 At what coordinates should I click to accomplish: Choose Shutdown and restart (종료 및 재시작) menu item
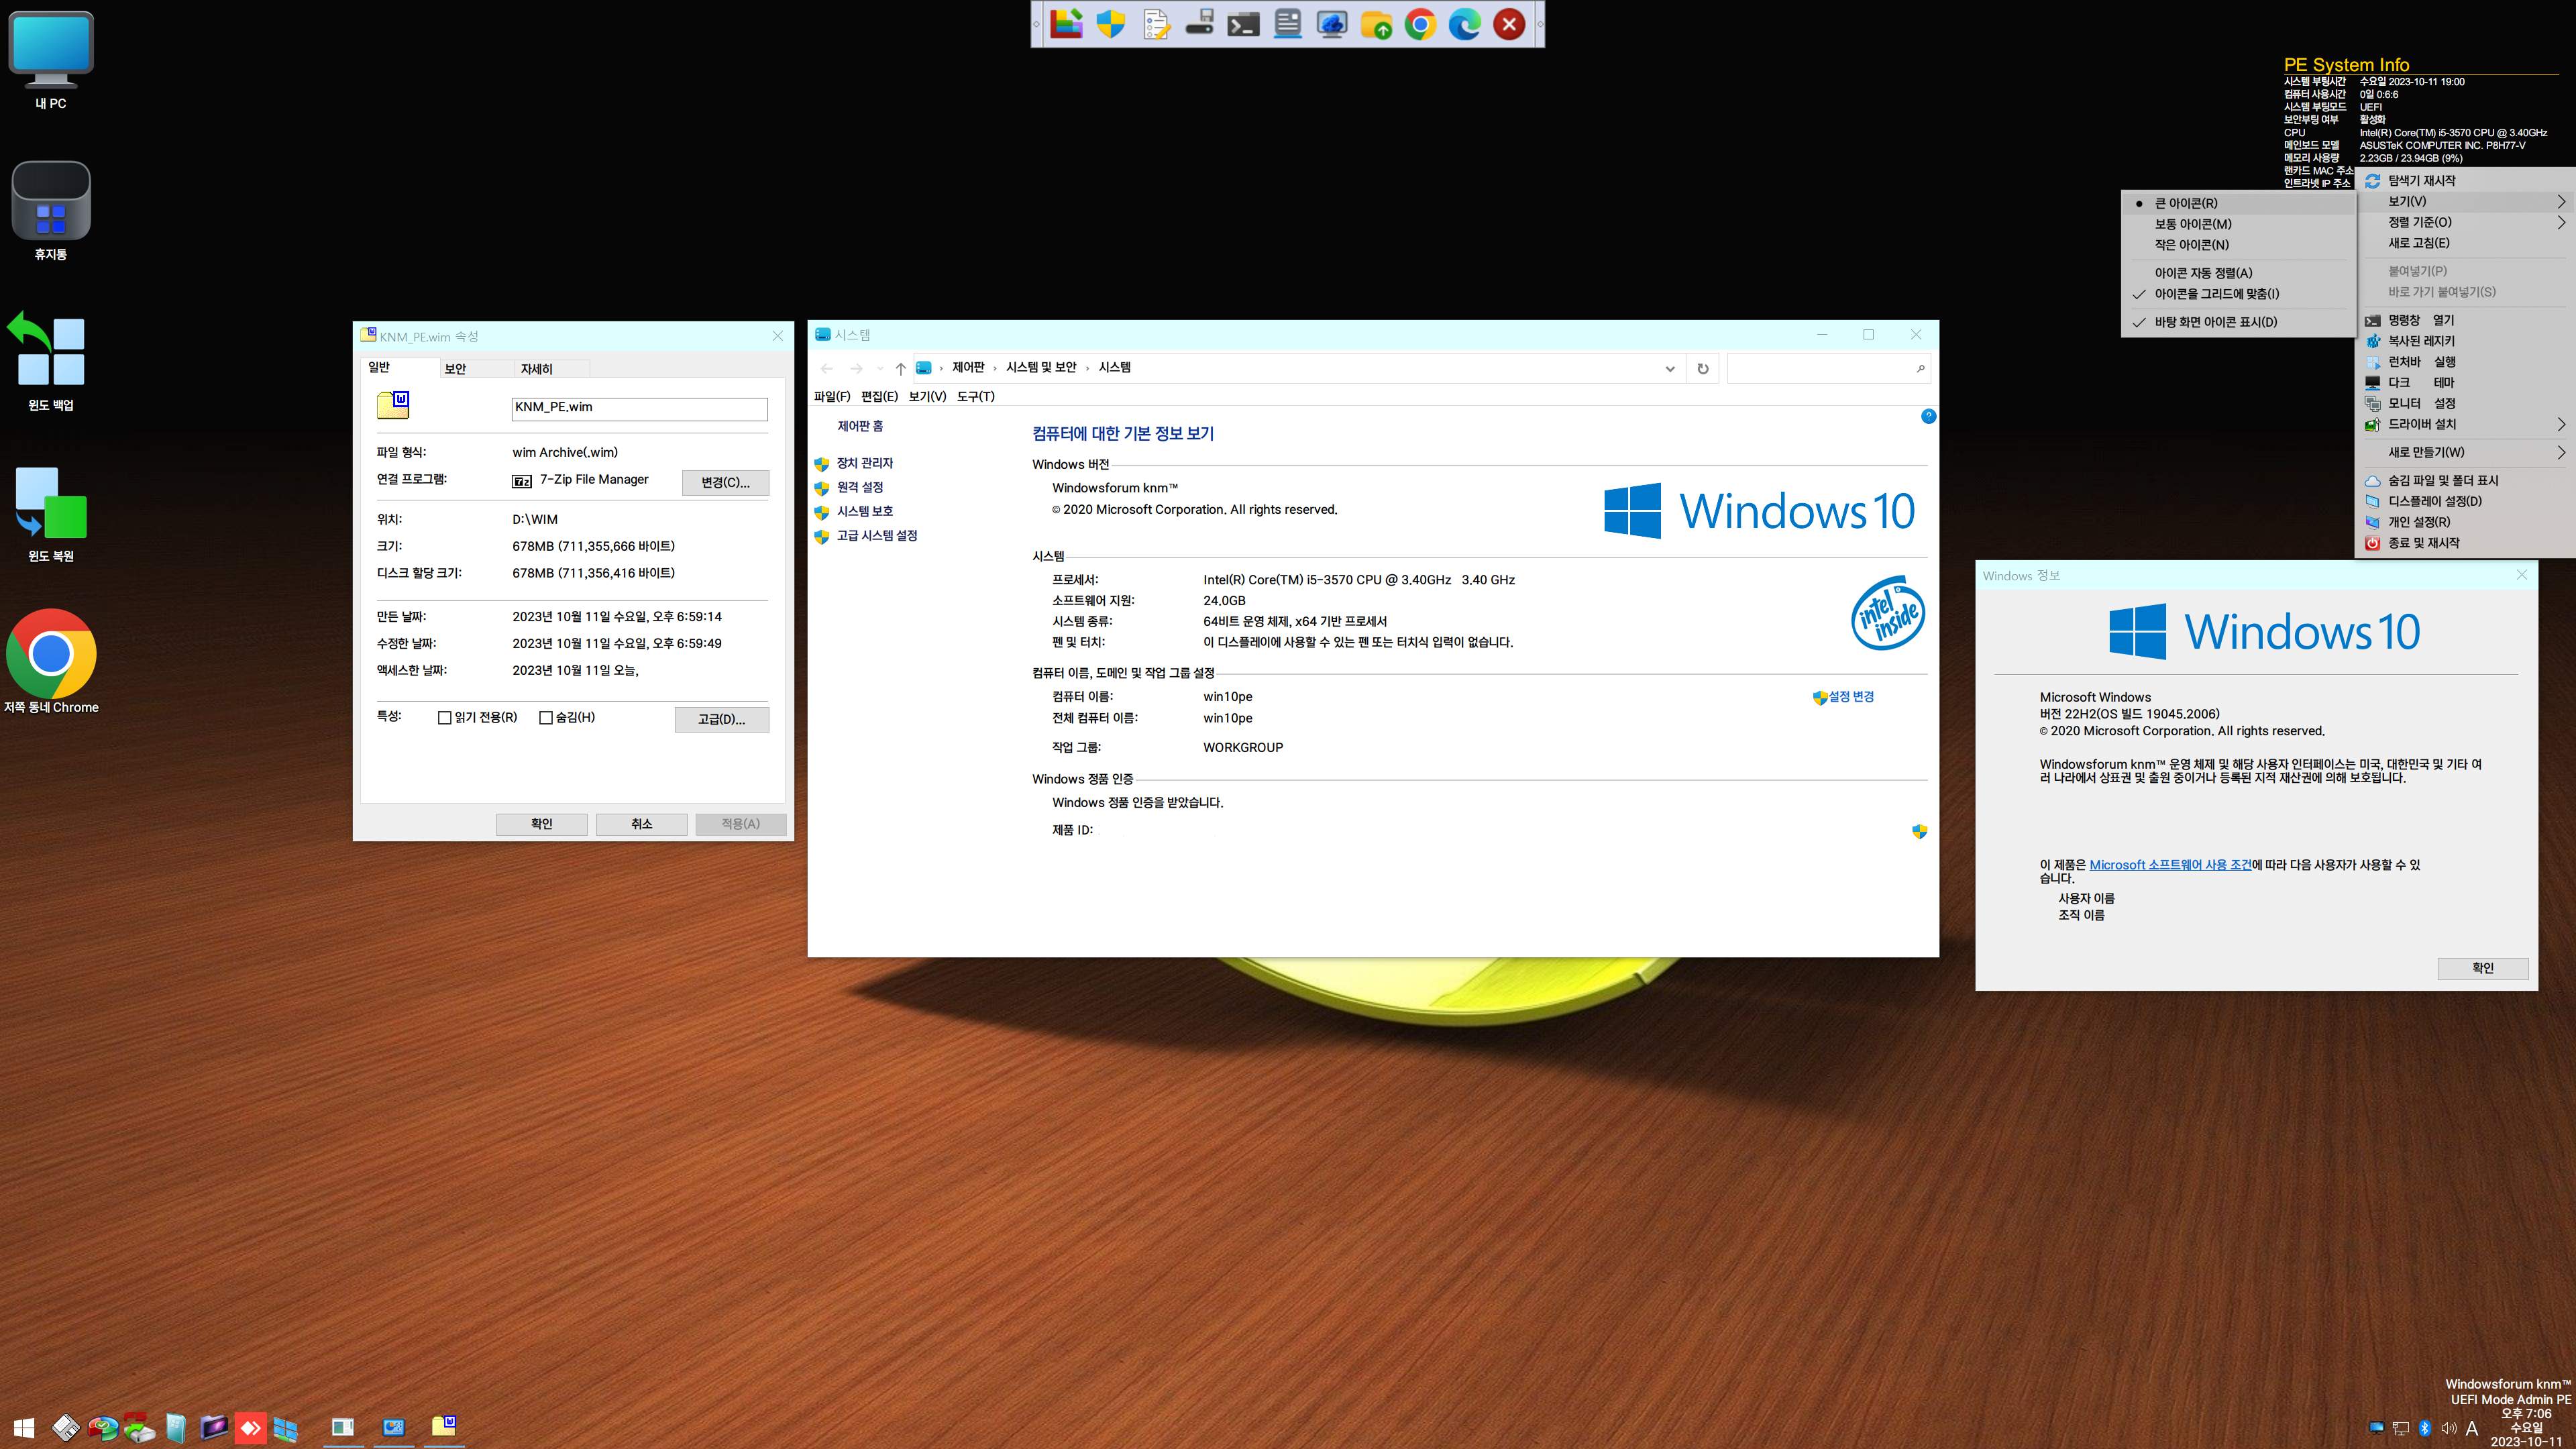2466,543
